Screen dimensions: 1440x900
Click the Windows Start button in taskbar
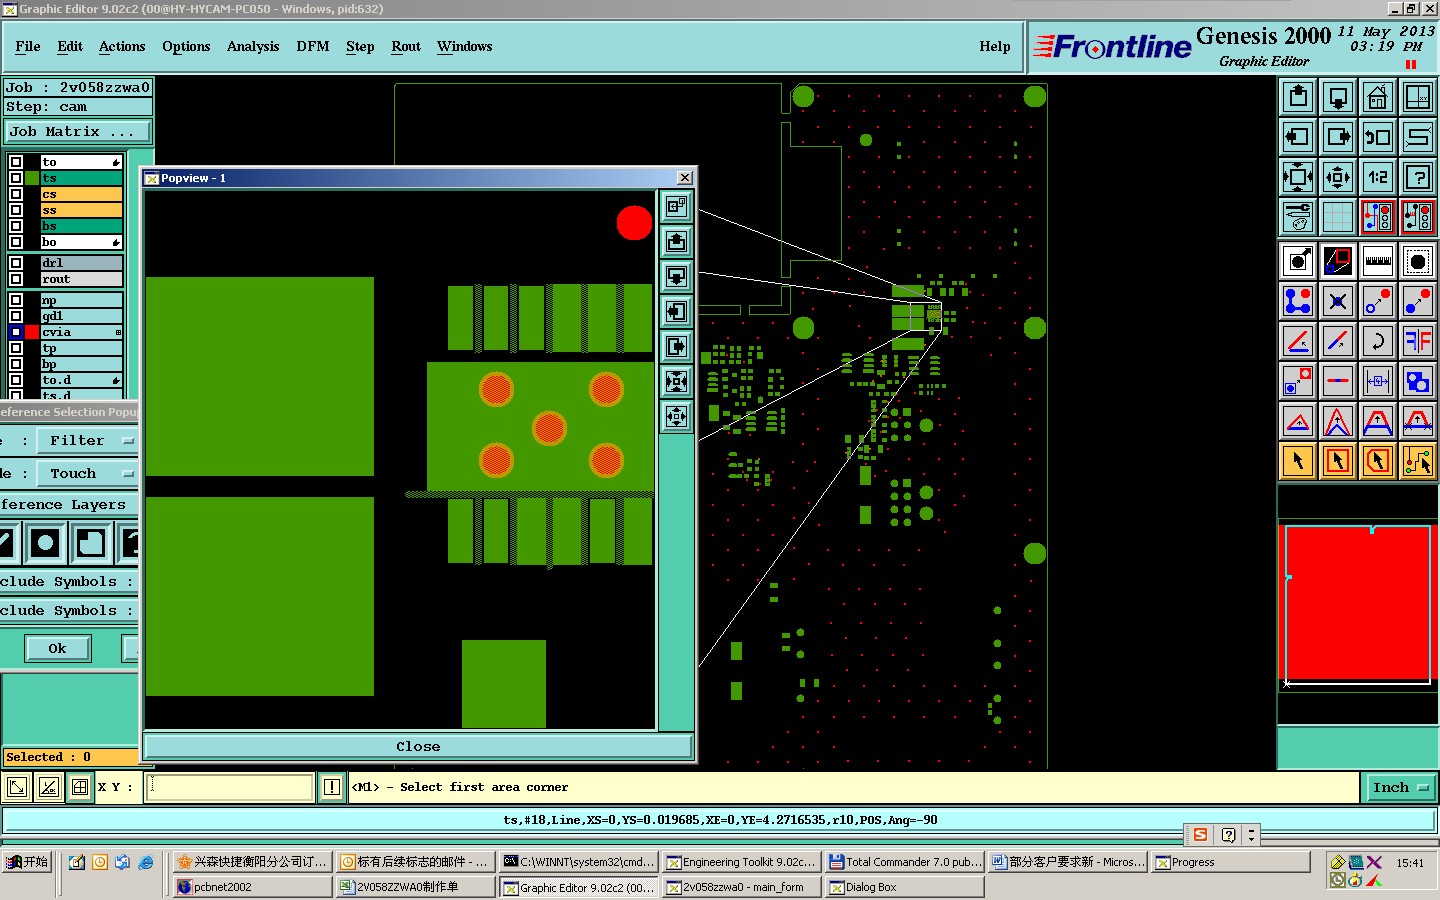click(27, 862)
